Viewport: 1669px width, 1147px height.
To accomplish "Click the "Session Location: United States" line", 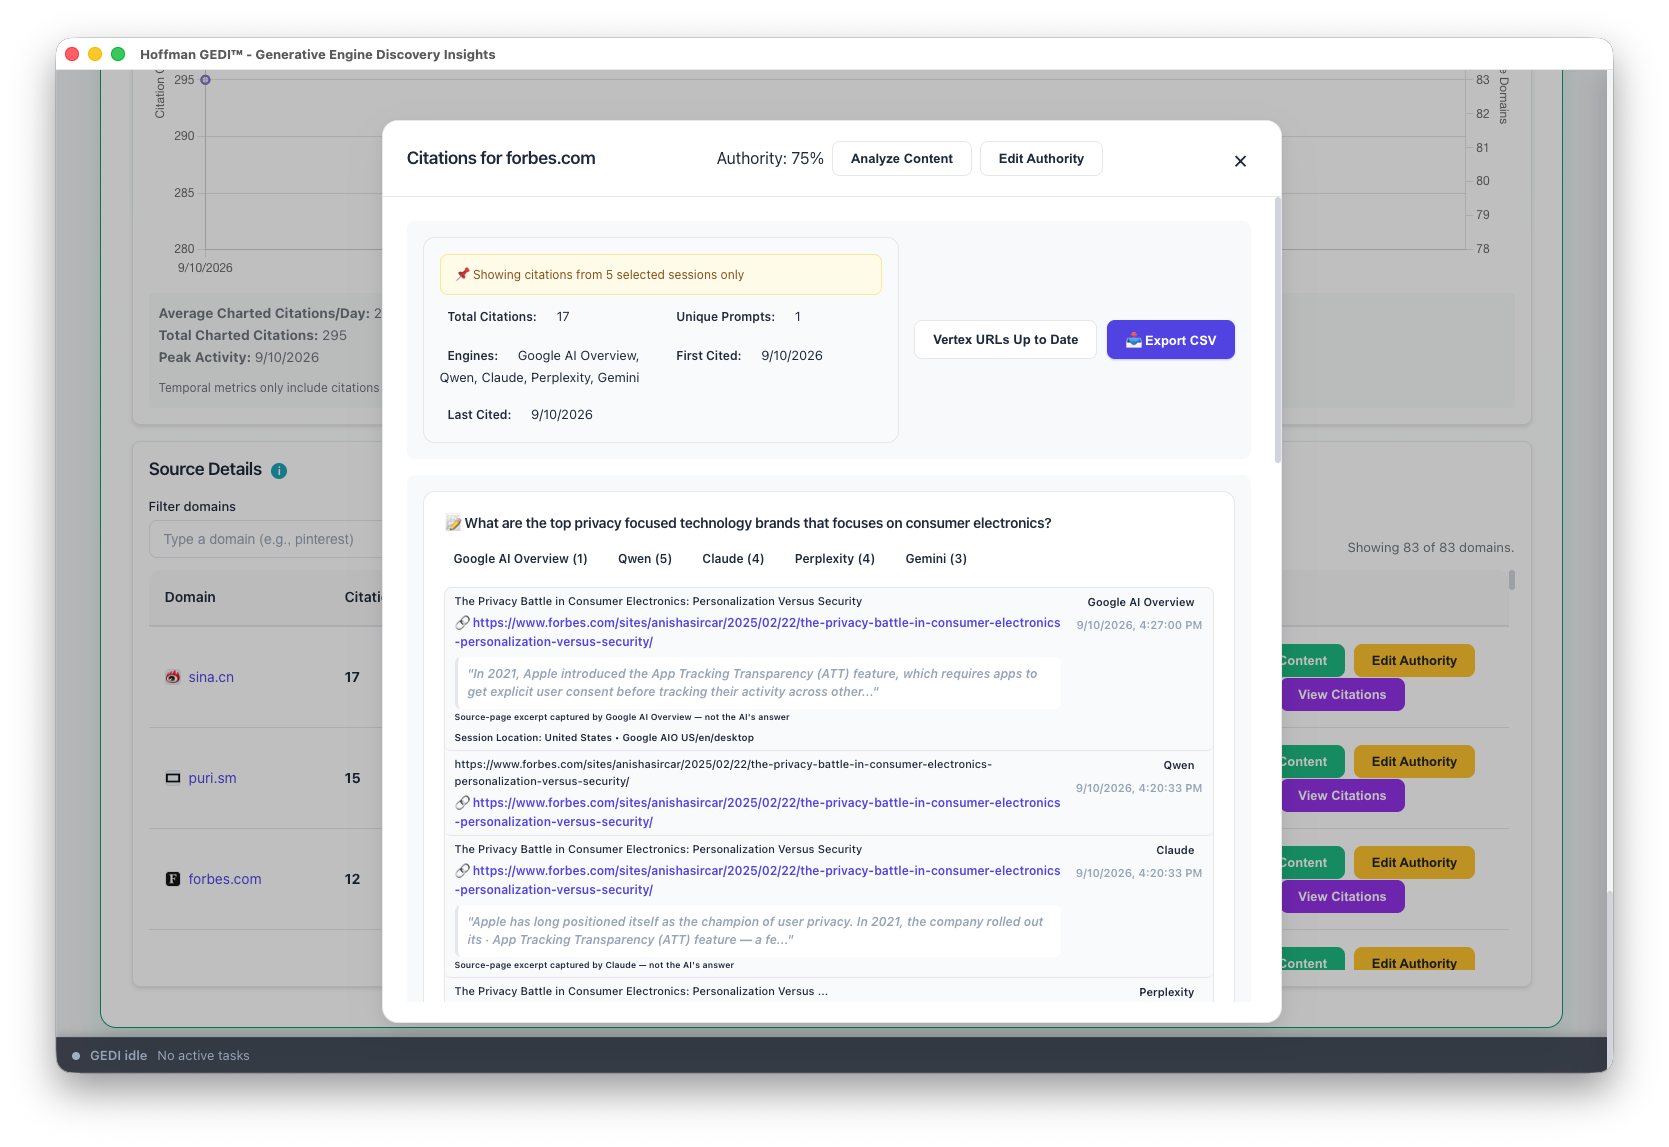I will (x=604, y=738).
